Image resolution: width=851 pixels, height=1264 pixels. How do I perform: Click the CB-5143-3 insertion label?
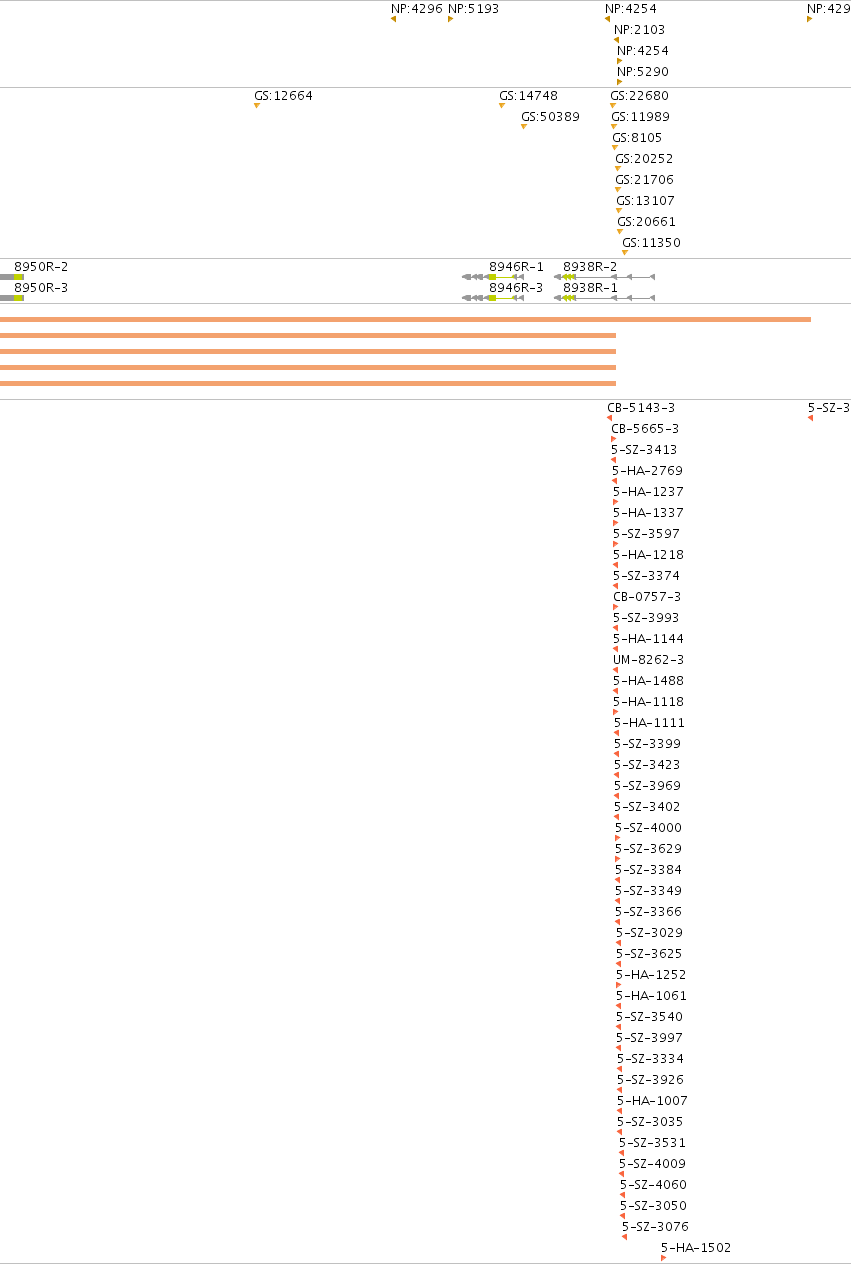coord(641,408)
